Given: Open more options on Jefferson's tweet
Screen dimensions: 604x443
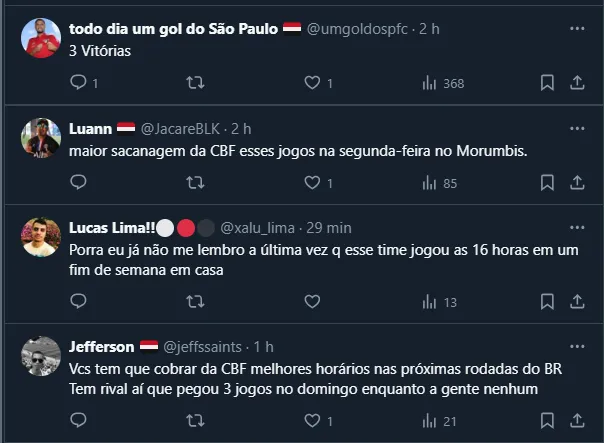Looking at the screenshot, I should 577,346.
